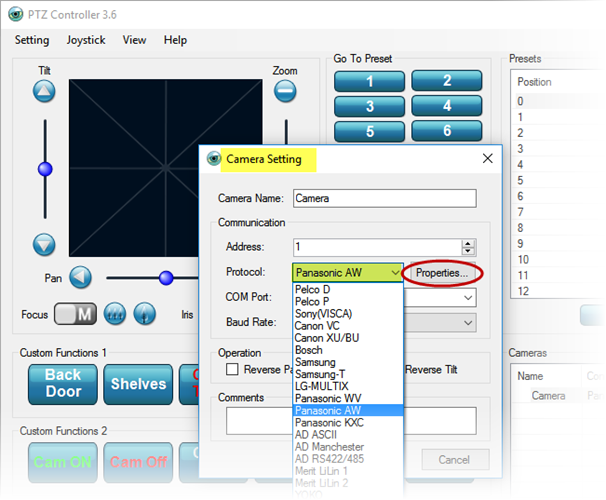606x500 pixels.
Task: Click the Cam ON button
Action: click(x=63, y=462)
